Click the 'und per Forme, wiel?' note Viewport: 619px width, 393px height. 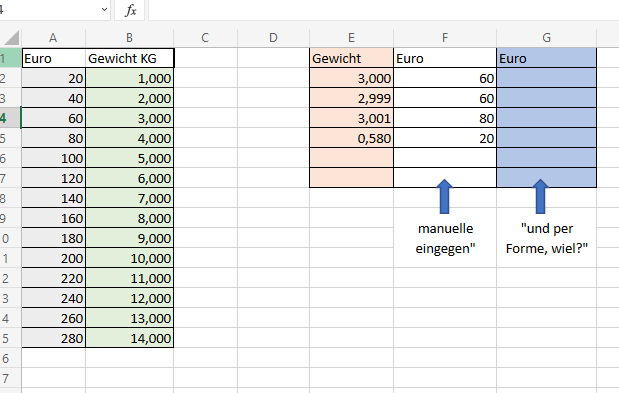pyautogui.click(x=547, y=238)
